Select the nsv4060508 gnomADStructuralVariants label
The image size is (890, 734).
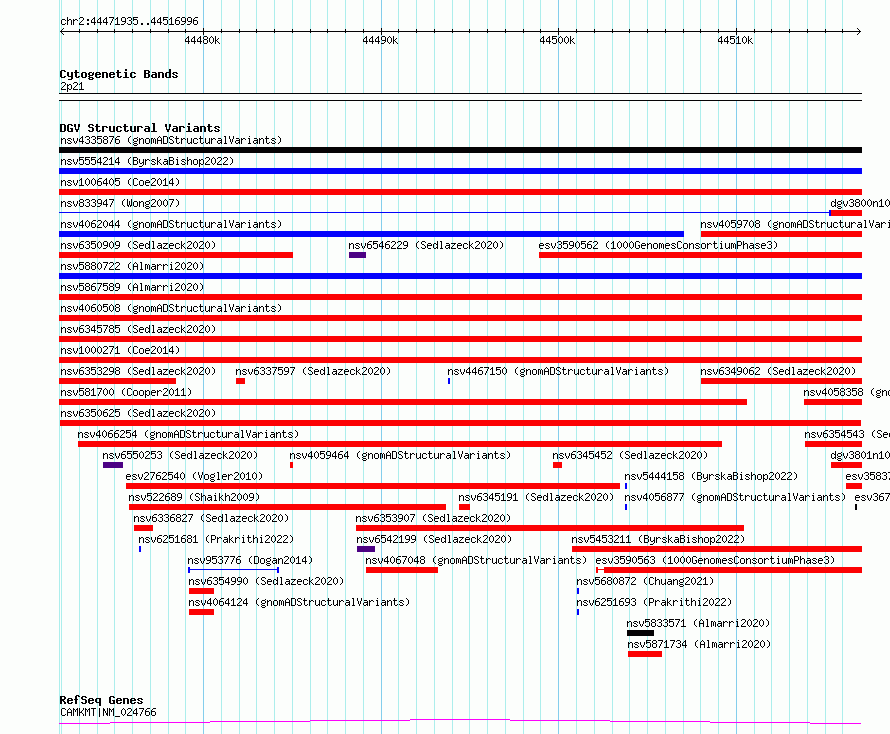[x=171, y=308]
